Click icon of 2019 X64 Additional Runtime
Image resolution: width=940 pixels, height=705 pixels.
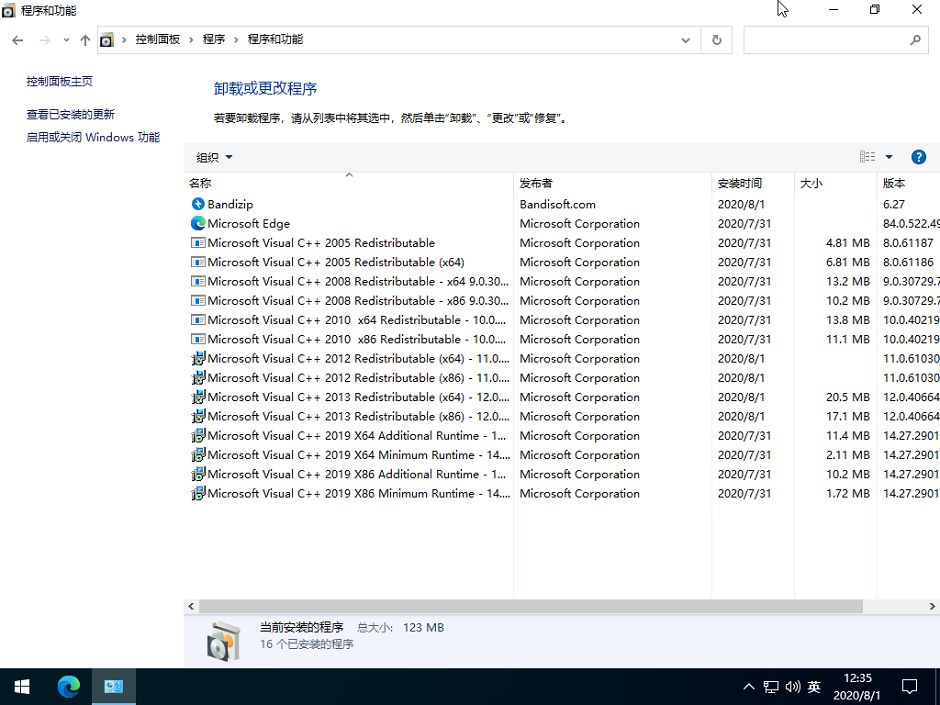(x=198, y=435)
